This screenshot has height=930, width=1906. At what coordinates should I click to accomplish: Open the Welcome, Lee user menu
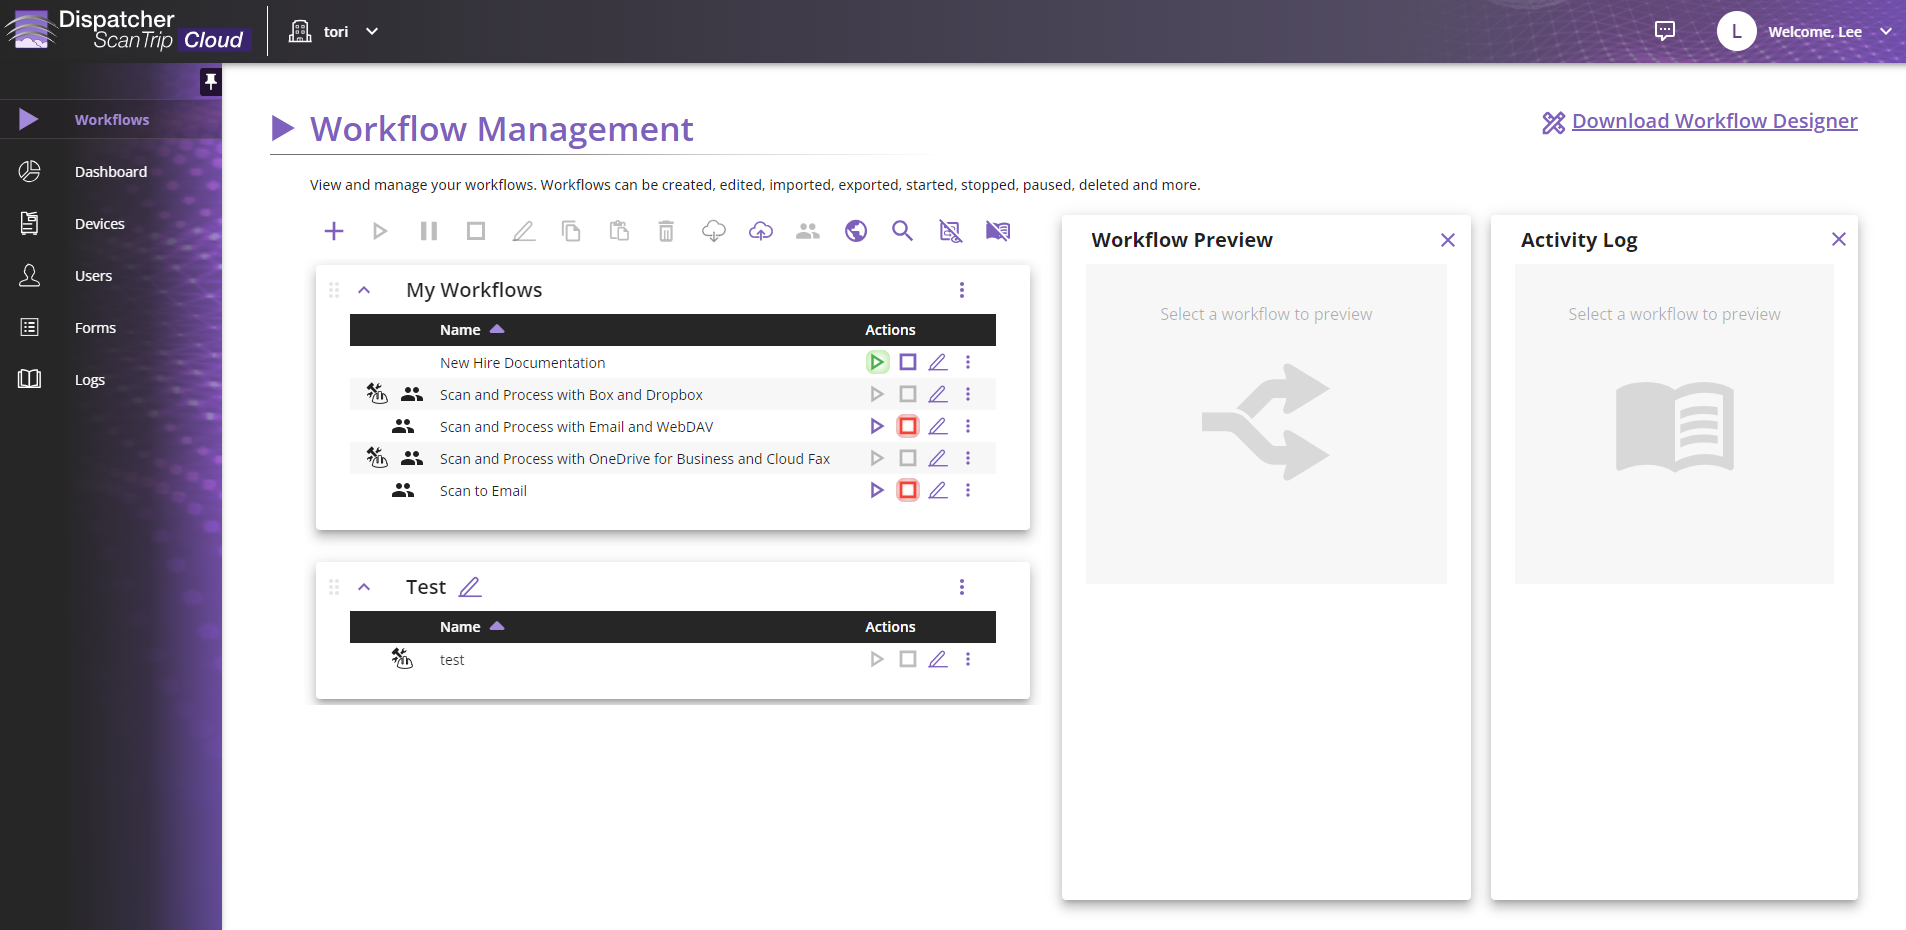(1806, 32)
